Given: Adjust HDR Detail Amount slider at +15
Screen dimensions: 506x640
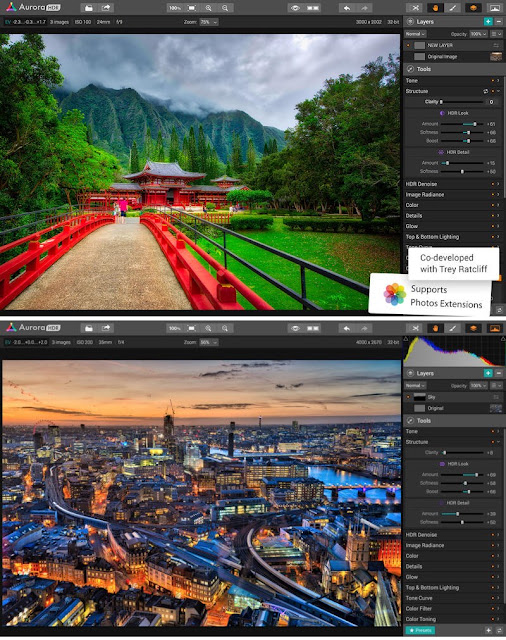Looking at the screenshot, I should [462, 163].
